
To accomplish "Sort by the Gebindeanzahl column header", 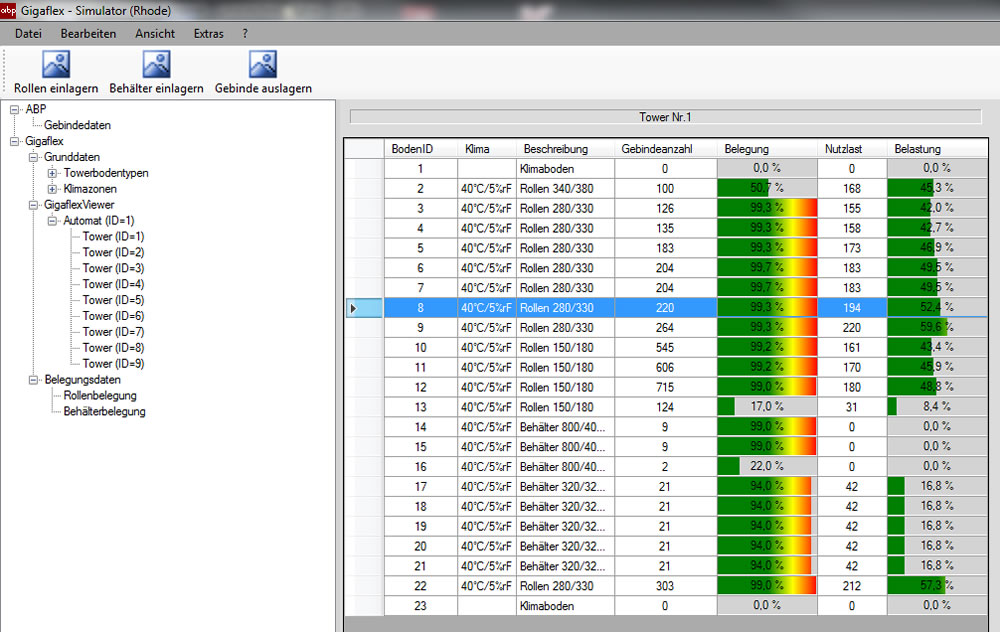I will [665, 149].
